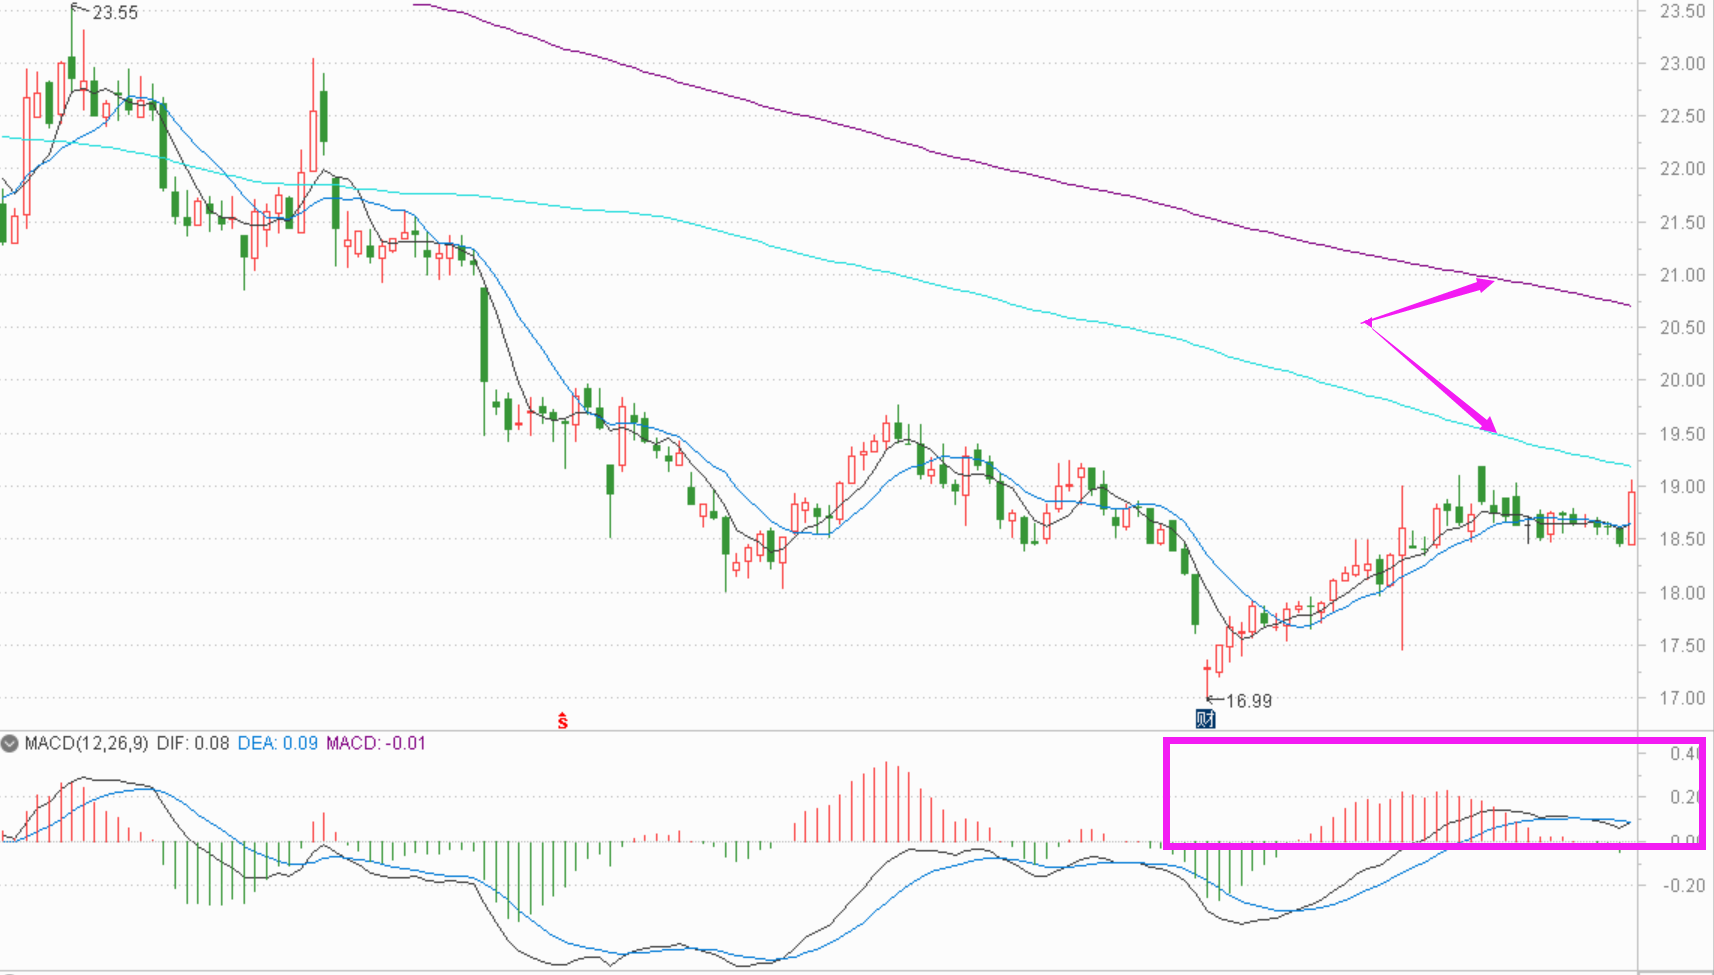Click the 19.00 price axis label

[x=1682, y=486]
